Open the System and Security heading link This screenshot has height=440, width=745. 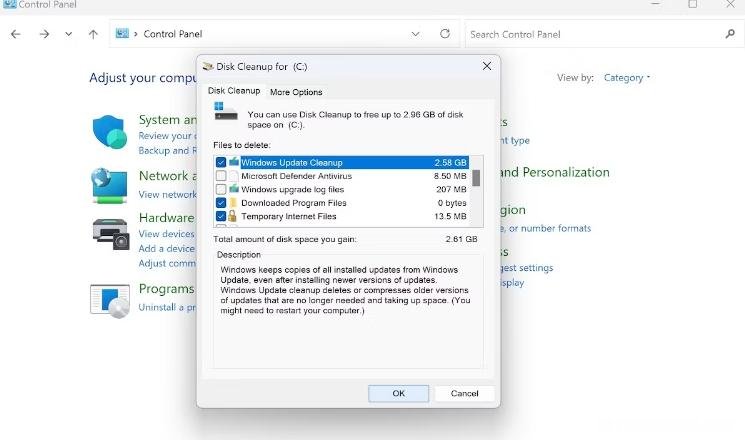point(167,120)
